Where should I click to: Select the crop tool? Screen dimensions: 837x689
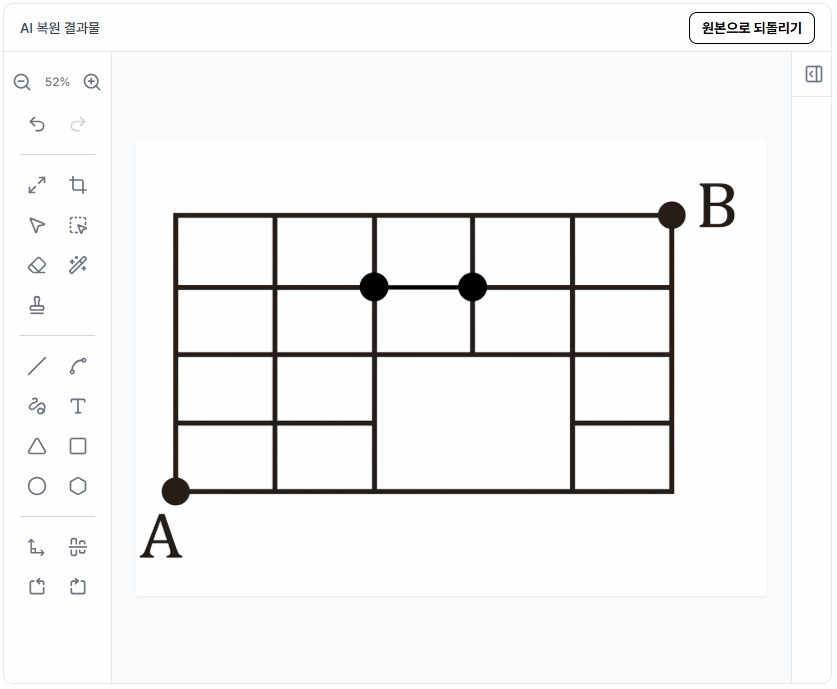78,185
